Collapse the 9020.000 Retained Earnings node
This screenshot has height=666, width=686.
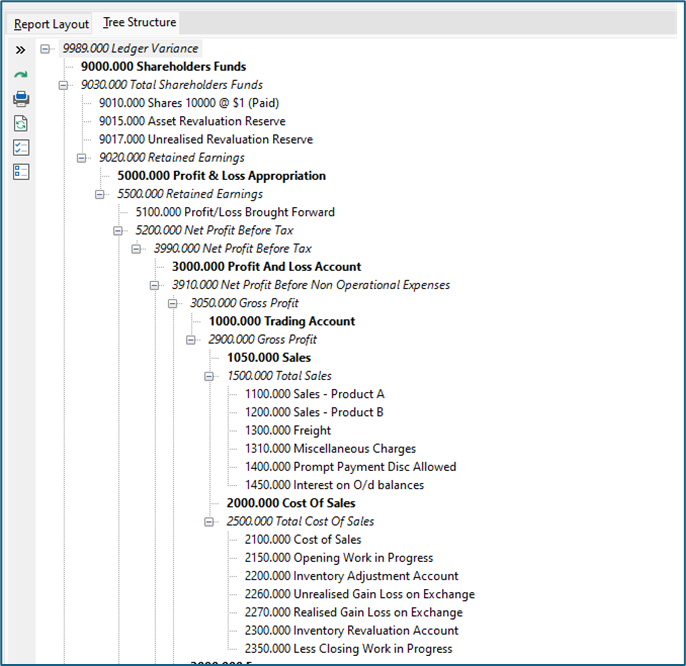[x=82, y=158]
